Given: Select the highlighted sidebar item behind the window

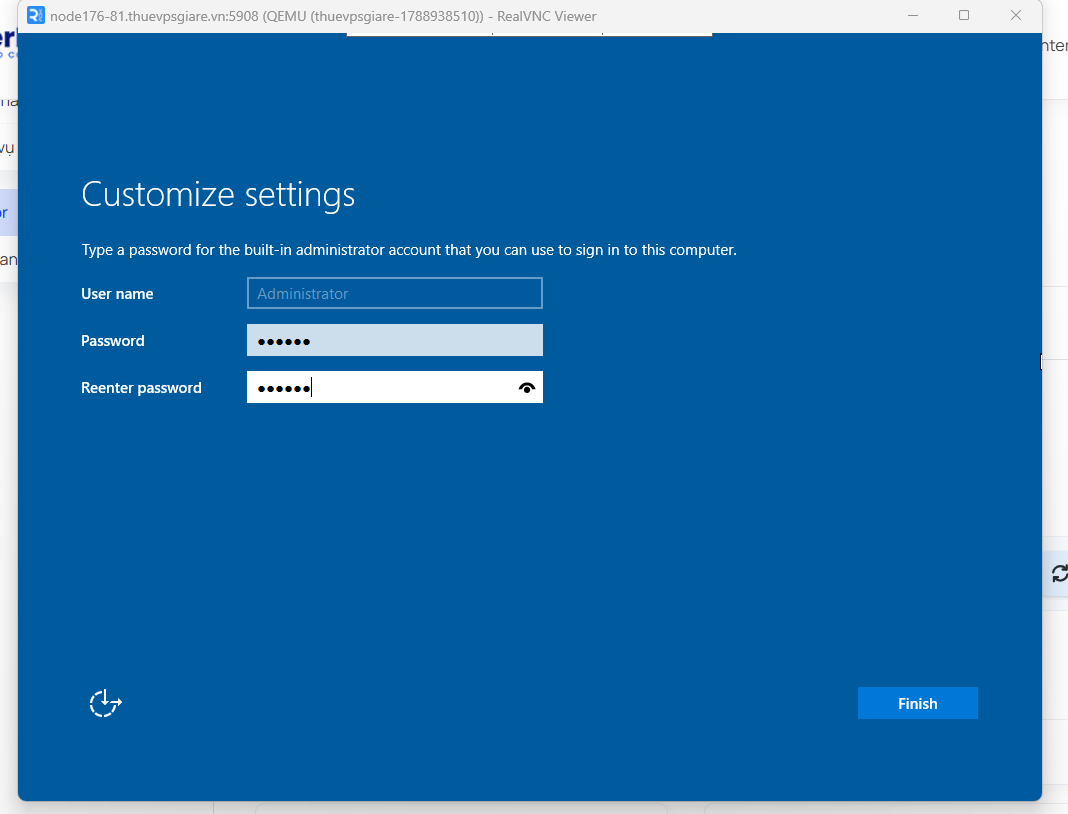Looking at the screenshot, I should click(x=9, y=213).
